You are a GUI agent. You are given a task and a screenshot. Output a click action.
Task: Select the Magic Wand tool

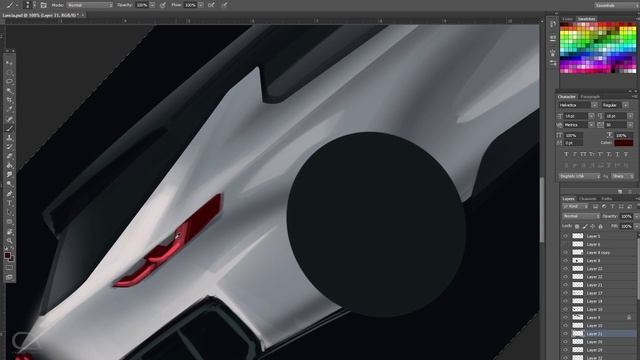9,91
